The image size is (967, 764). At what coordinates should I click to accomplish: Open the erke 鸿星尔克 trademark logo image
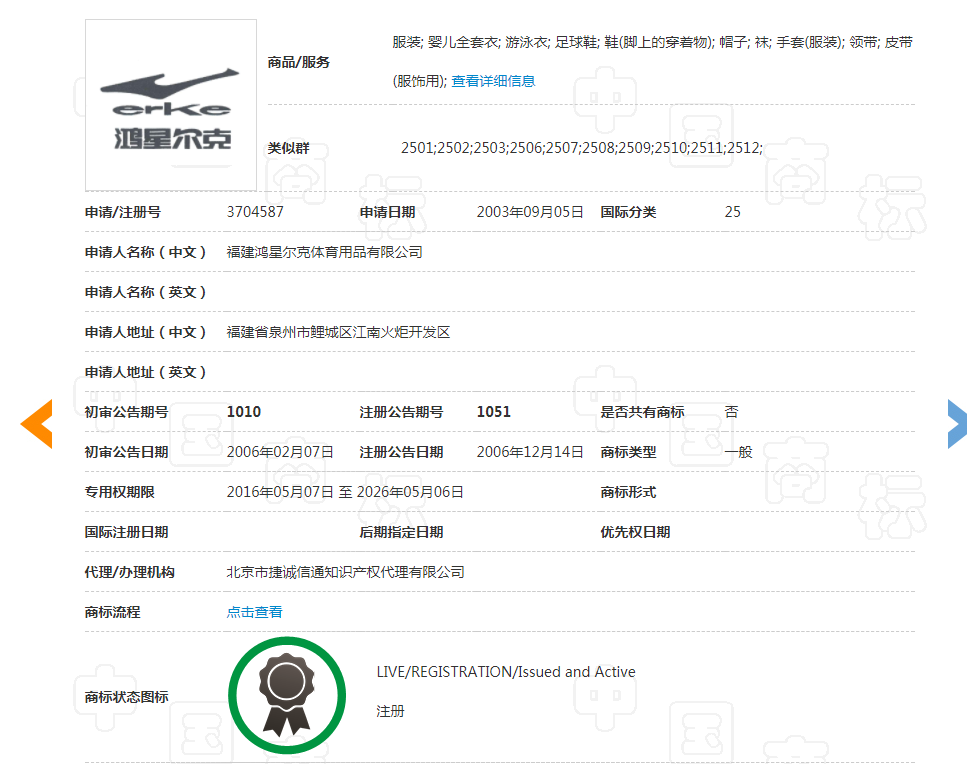coord(171,105)
